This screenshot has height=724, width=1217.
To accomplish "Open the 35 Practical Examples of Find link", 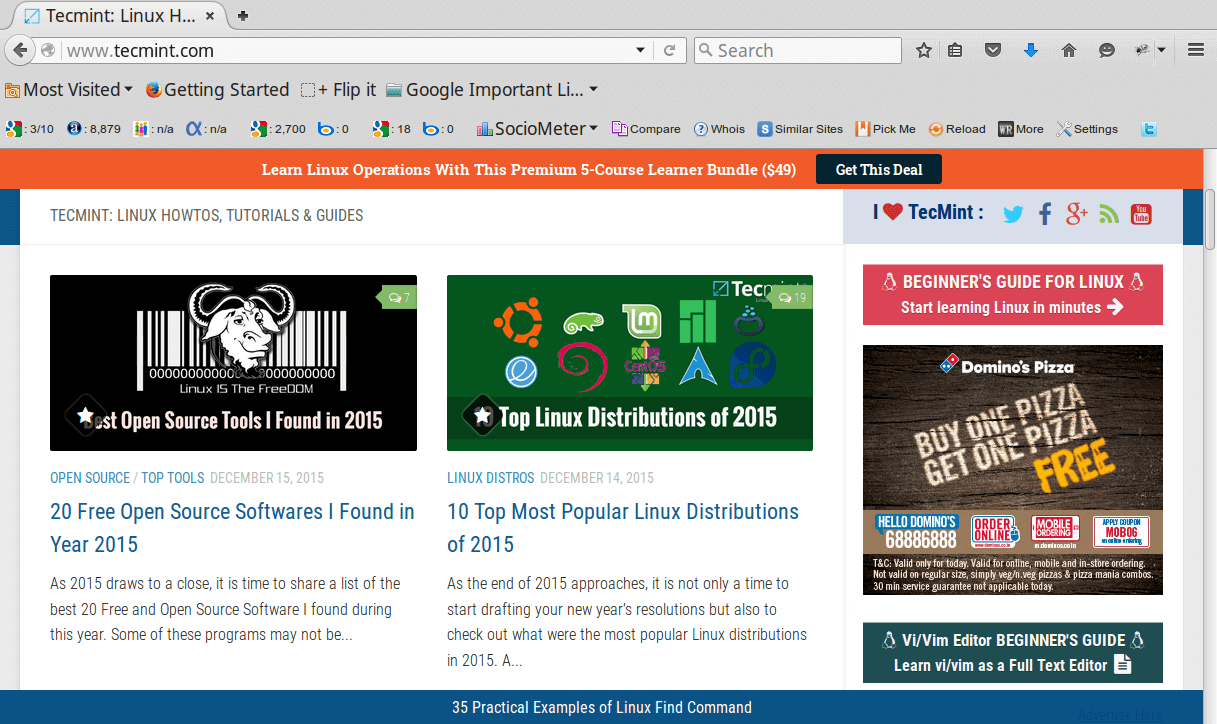I will pyautogui.click(x=601, y=707).
